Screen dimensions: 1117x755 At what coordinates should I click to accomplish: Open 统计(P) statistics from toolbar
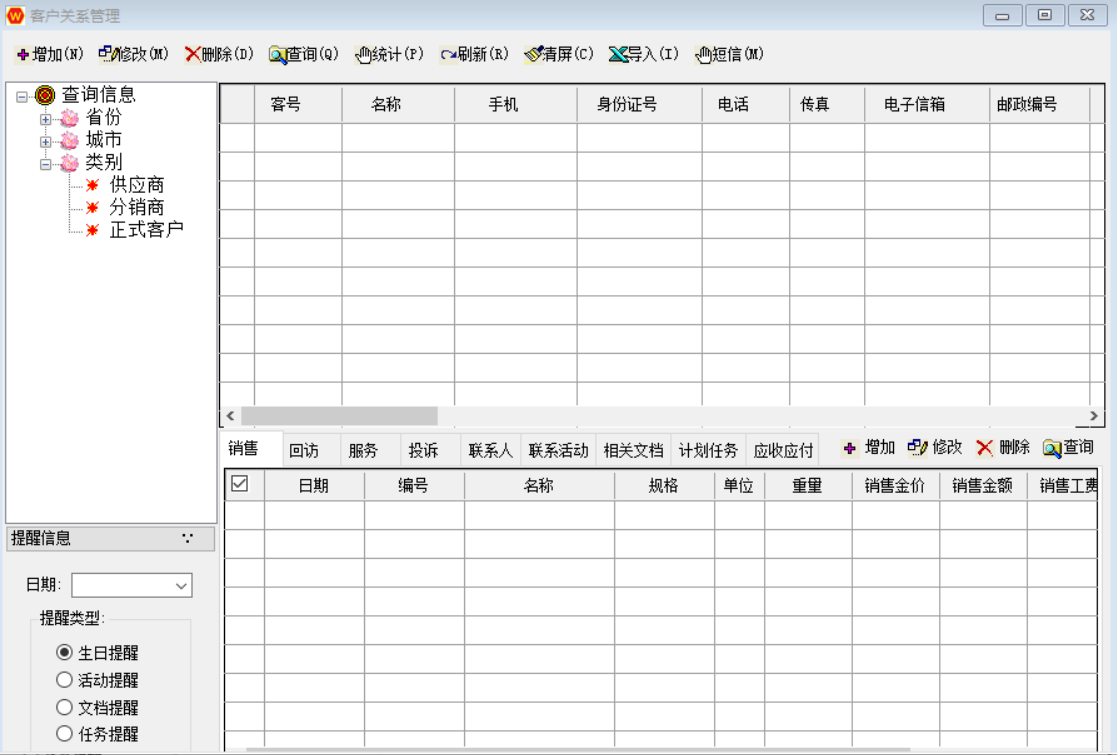coord(364,55)
